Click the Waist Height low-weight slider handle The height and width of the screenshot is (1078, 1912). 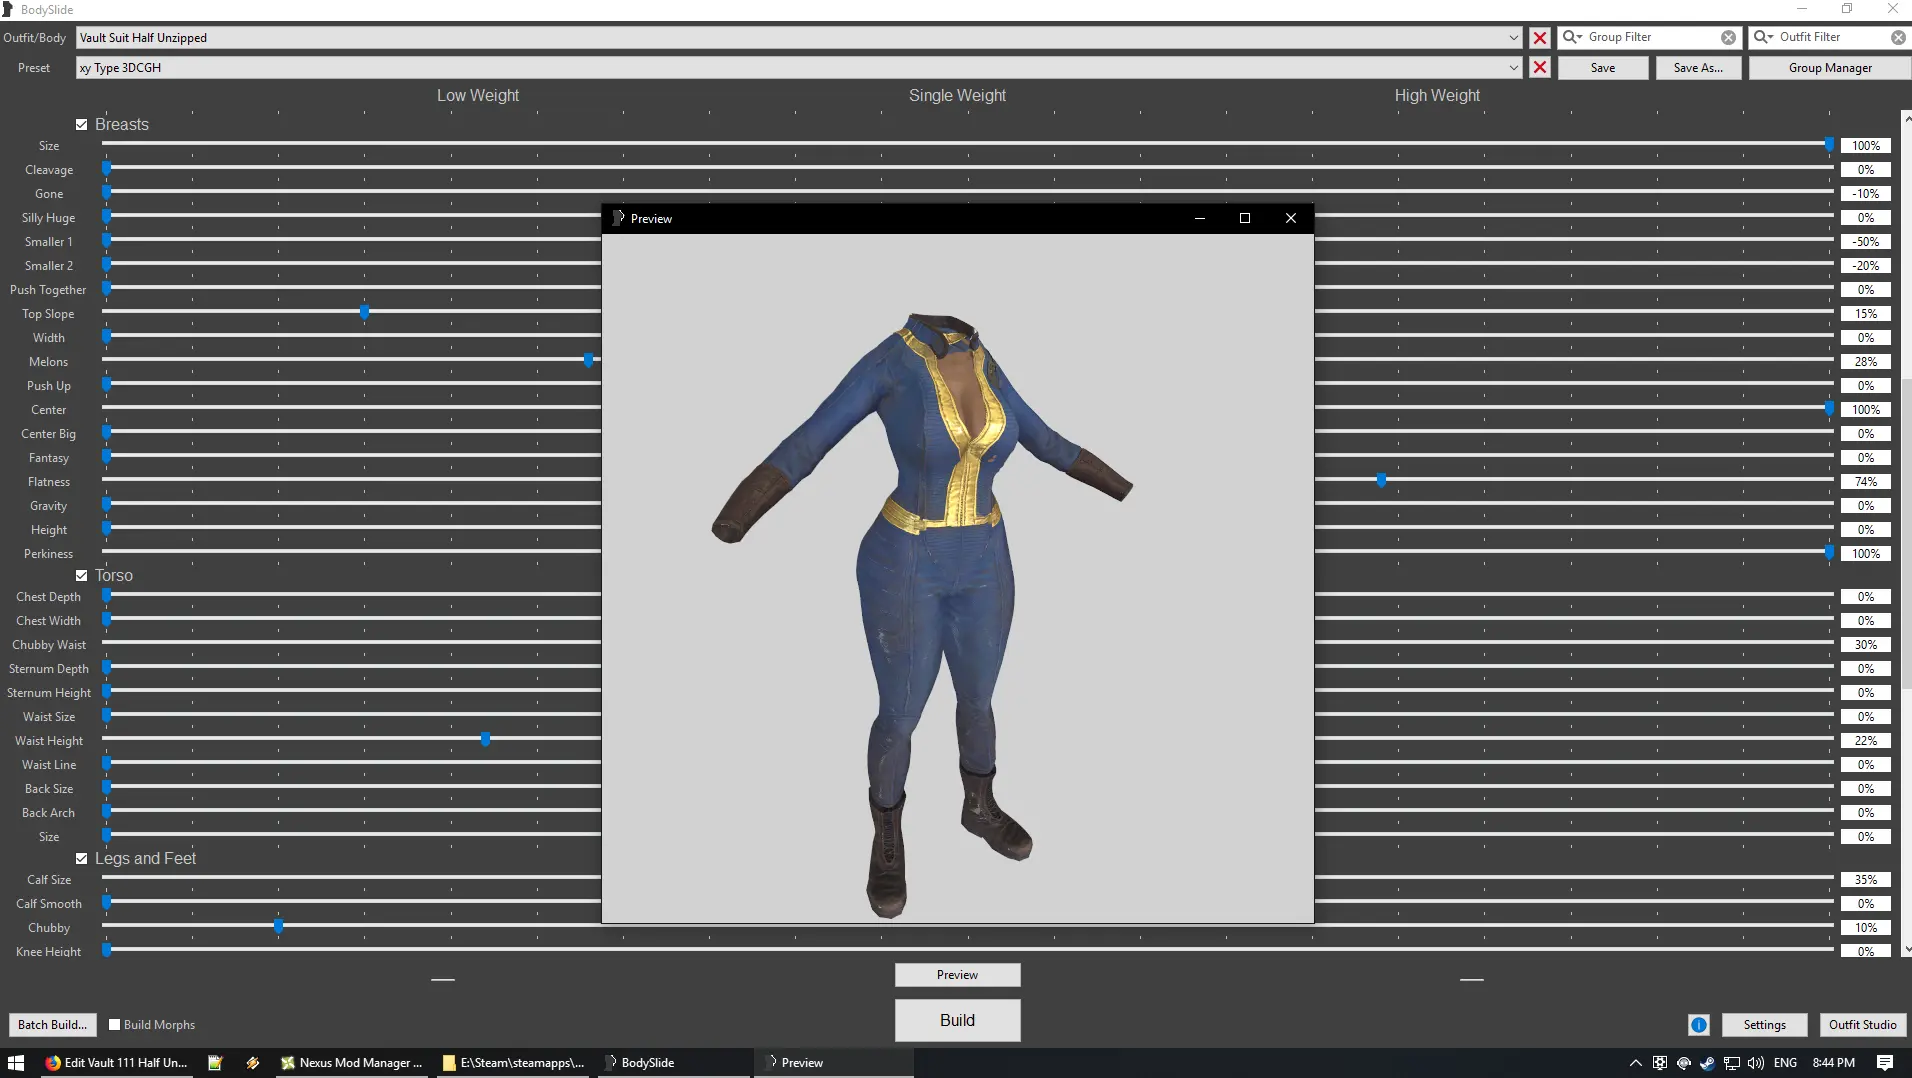(485, 739)
